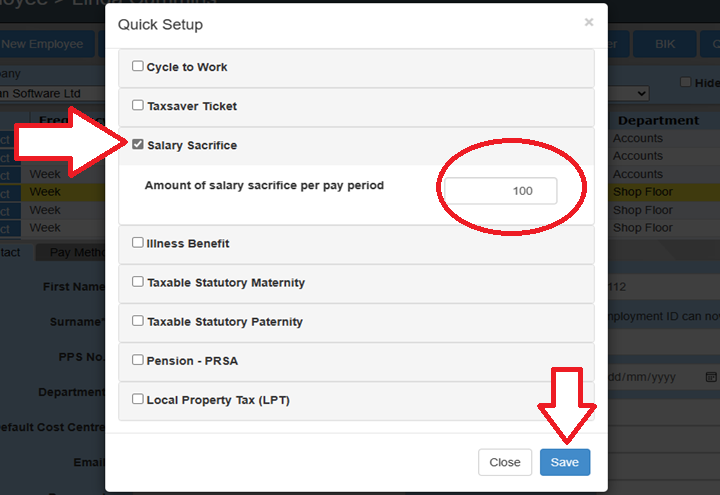The image size is (720, 495).
Task: Check Taxable Statutory Paternity
Action: (x=138, y=321)
